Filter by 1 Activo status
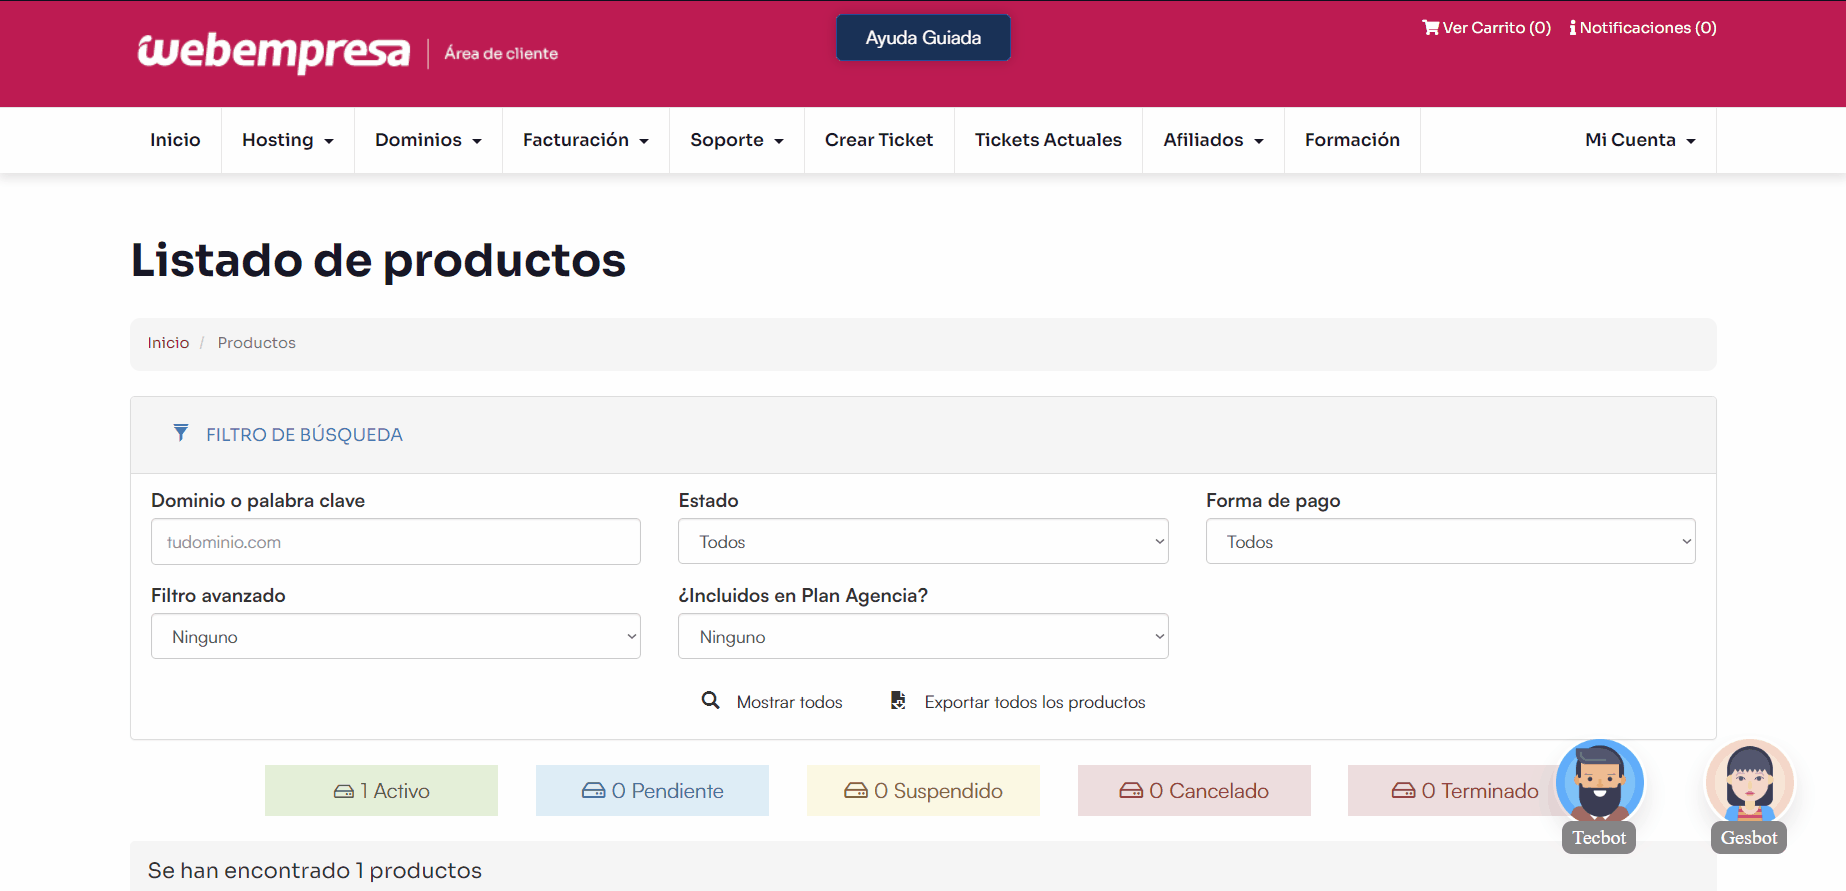1846x891 pixels. click(381, 791)
